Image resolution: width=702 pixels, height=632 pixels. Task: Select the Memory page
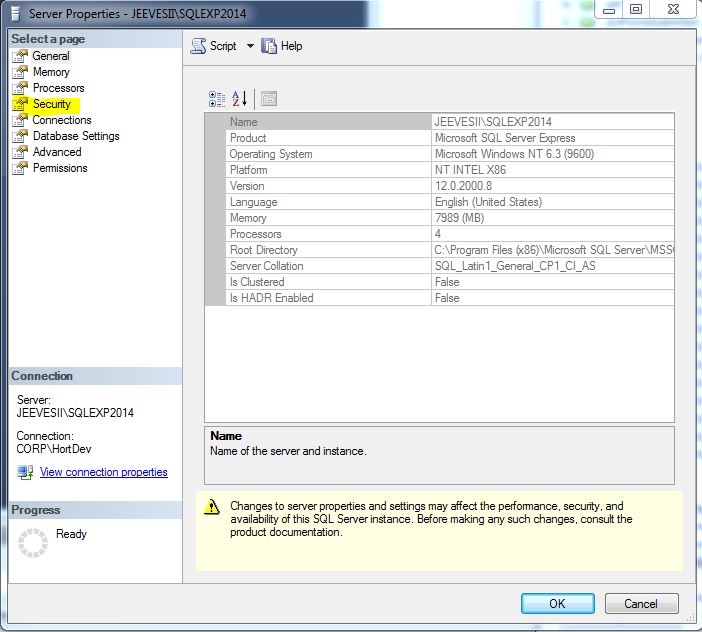[51, 72]
